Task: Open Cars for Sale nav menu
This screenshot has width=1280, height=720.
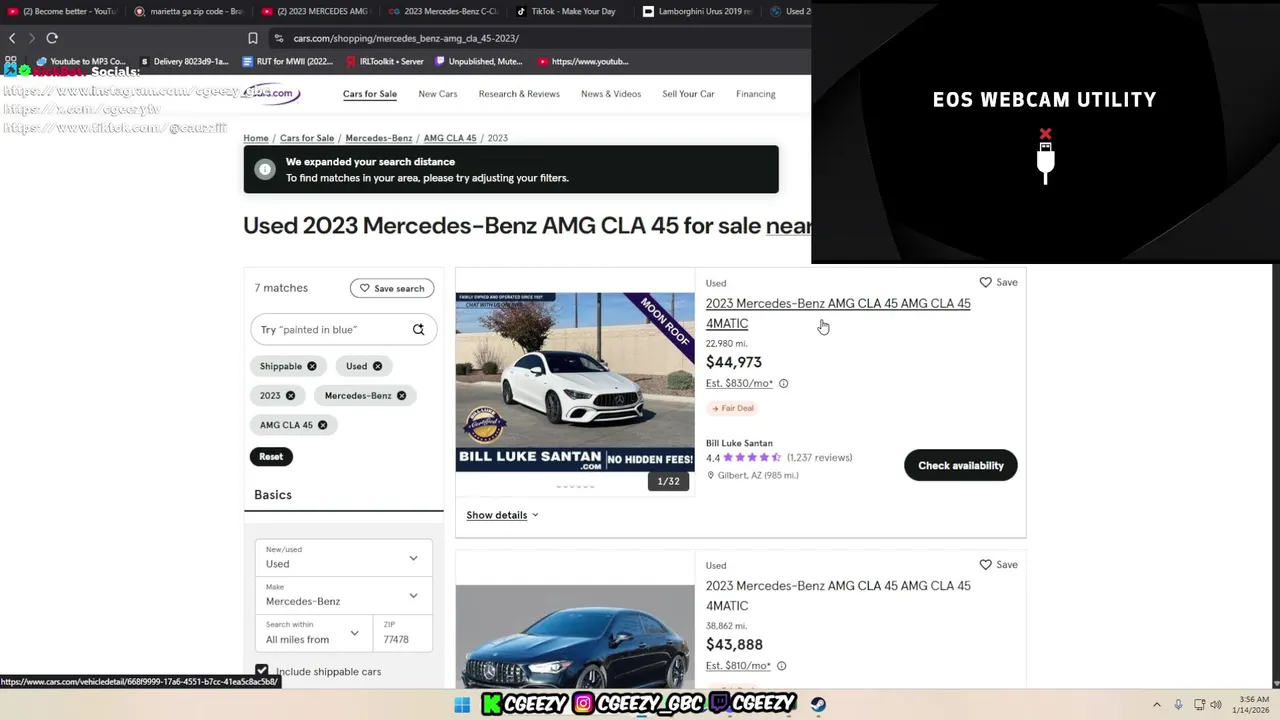Action: pos(370,94)
